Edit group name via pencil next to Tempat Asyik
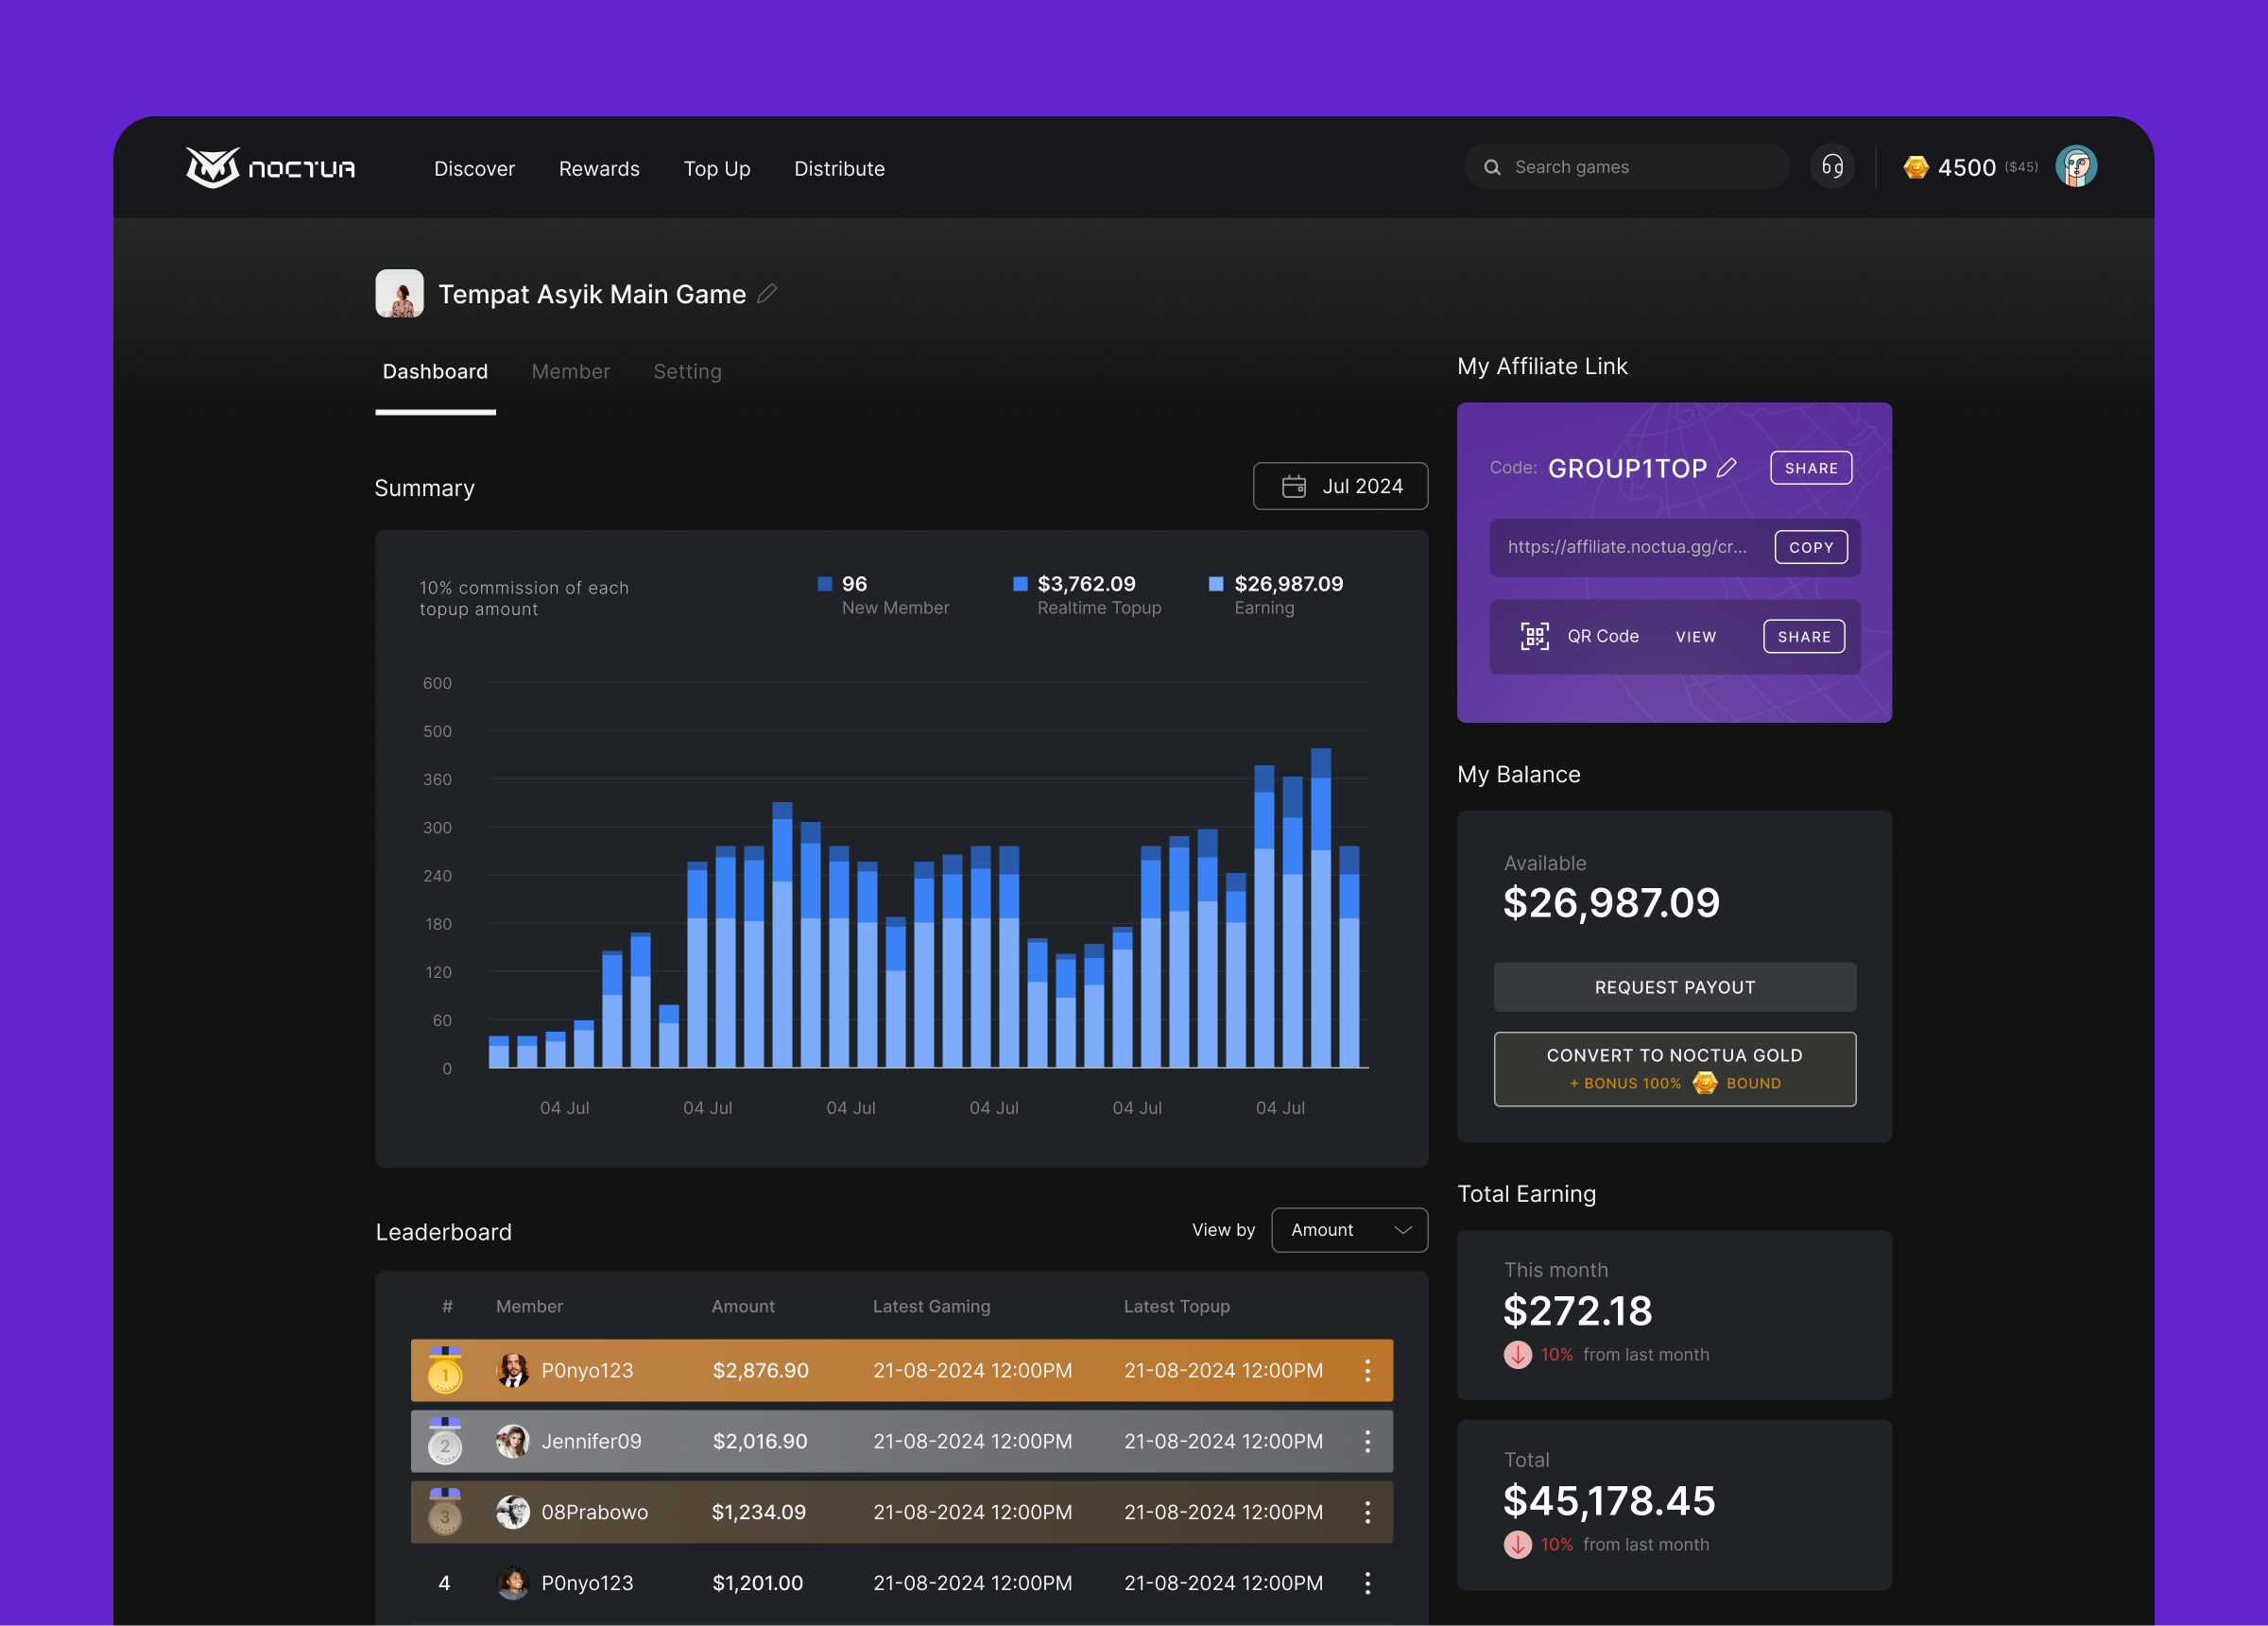 tap(768, 294)
